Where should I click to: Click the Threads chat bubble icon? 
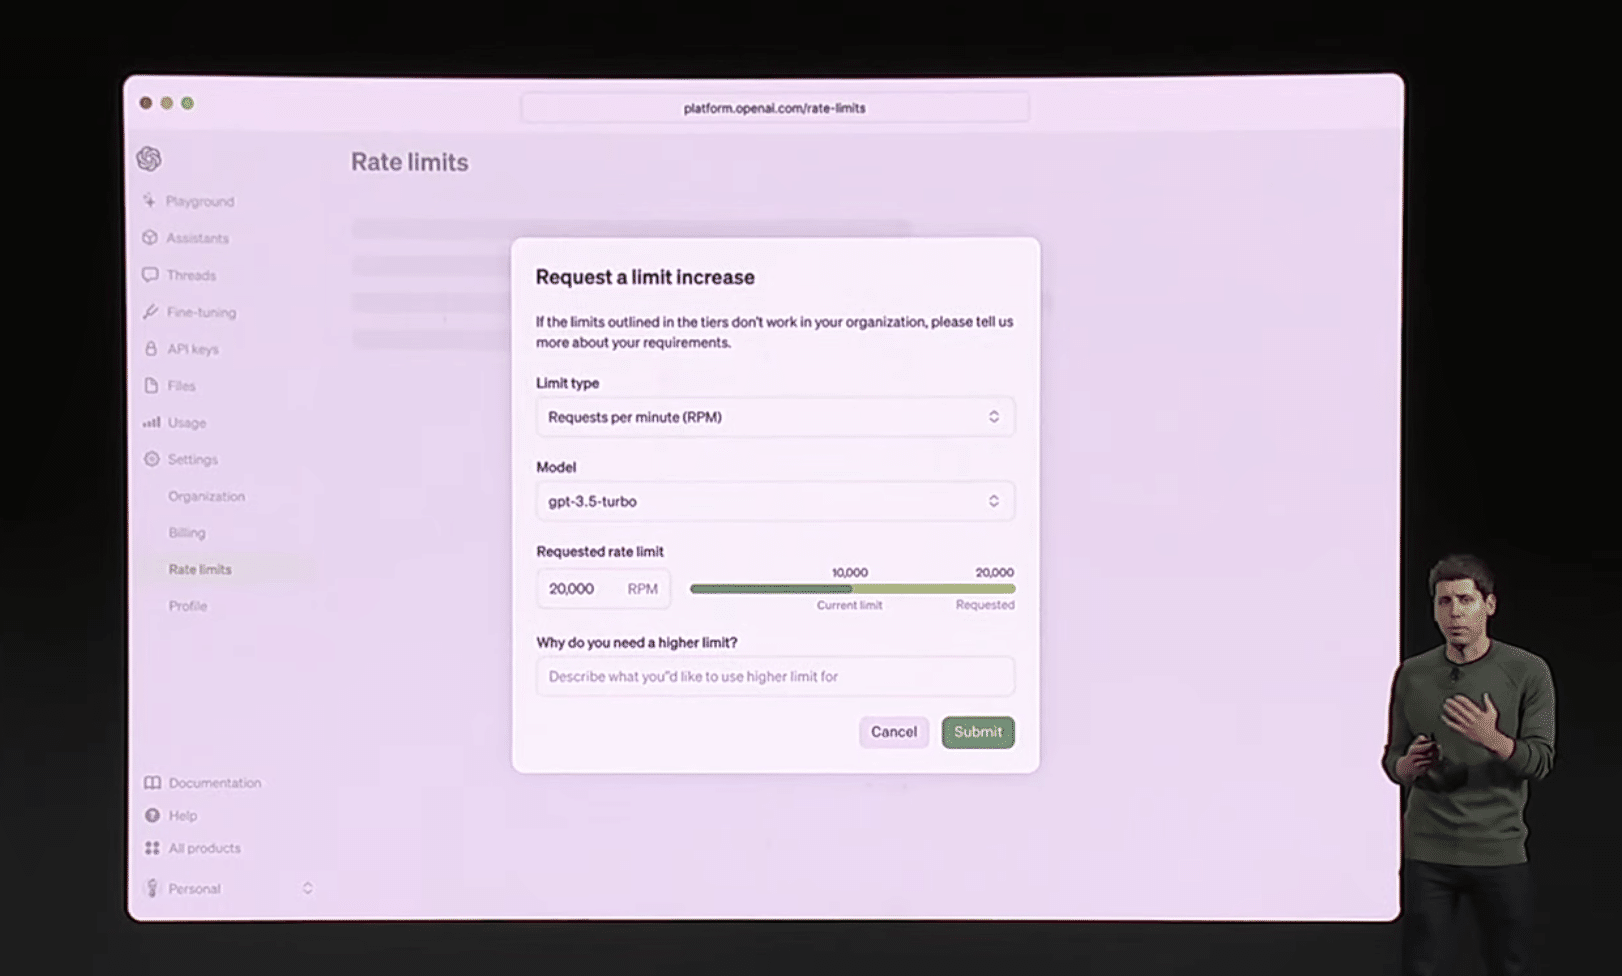tap(150, 275)
